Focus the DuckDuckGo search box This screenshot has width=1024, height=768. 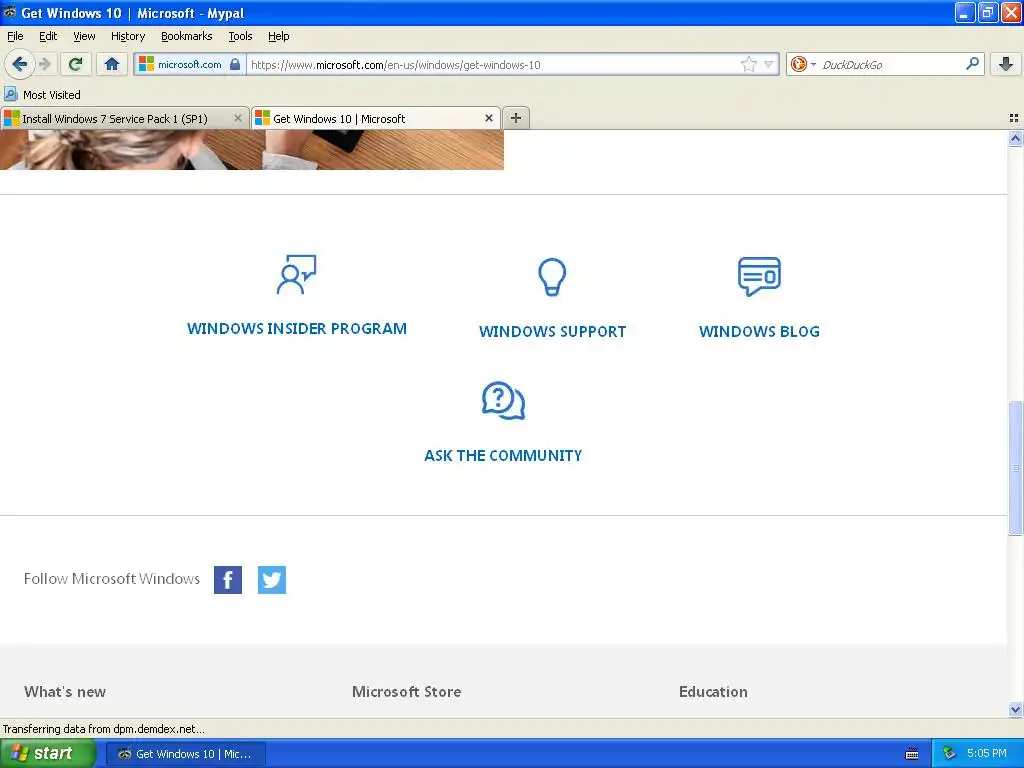891,64
